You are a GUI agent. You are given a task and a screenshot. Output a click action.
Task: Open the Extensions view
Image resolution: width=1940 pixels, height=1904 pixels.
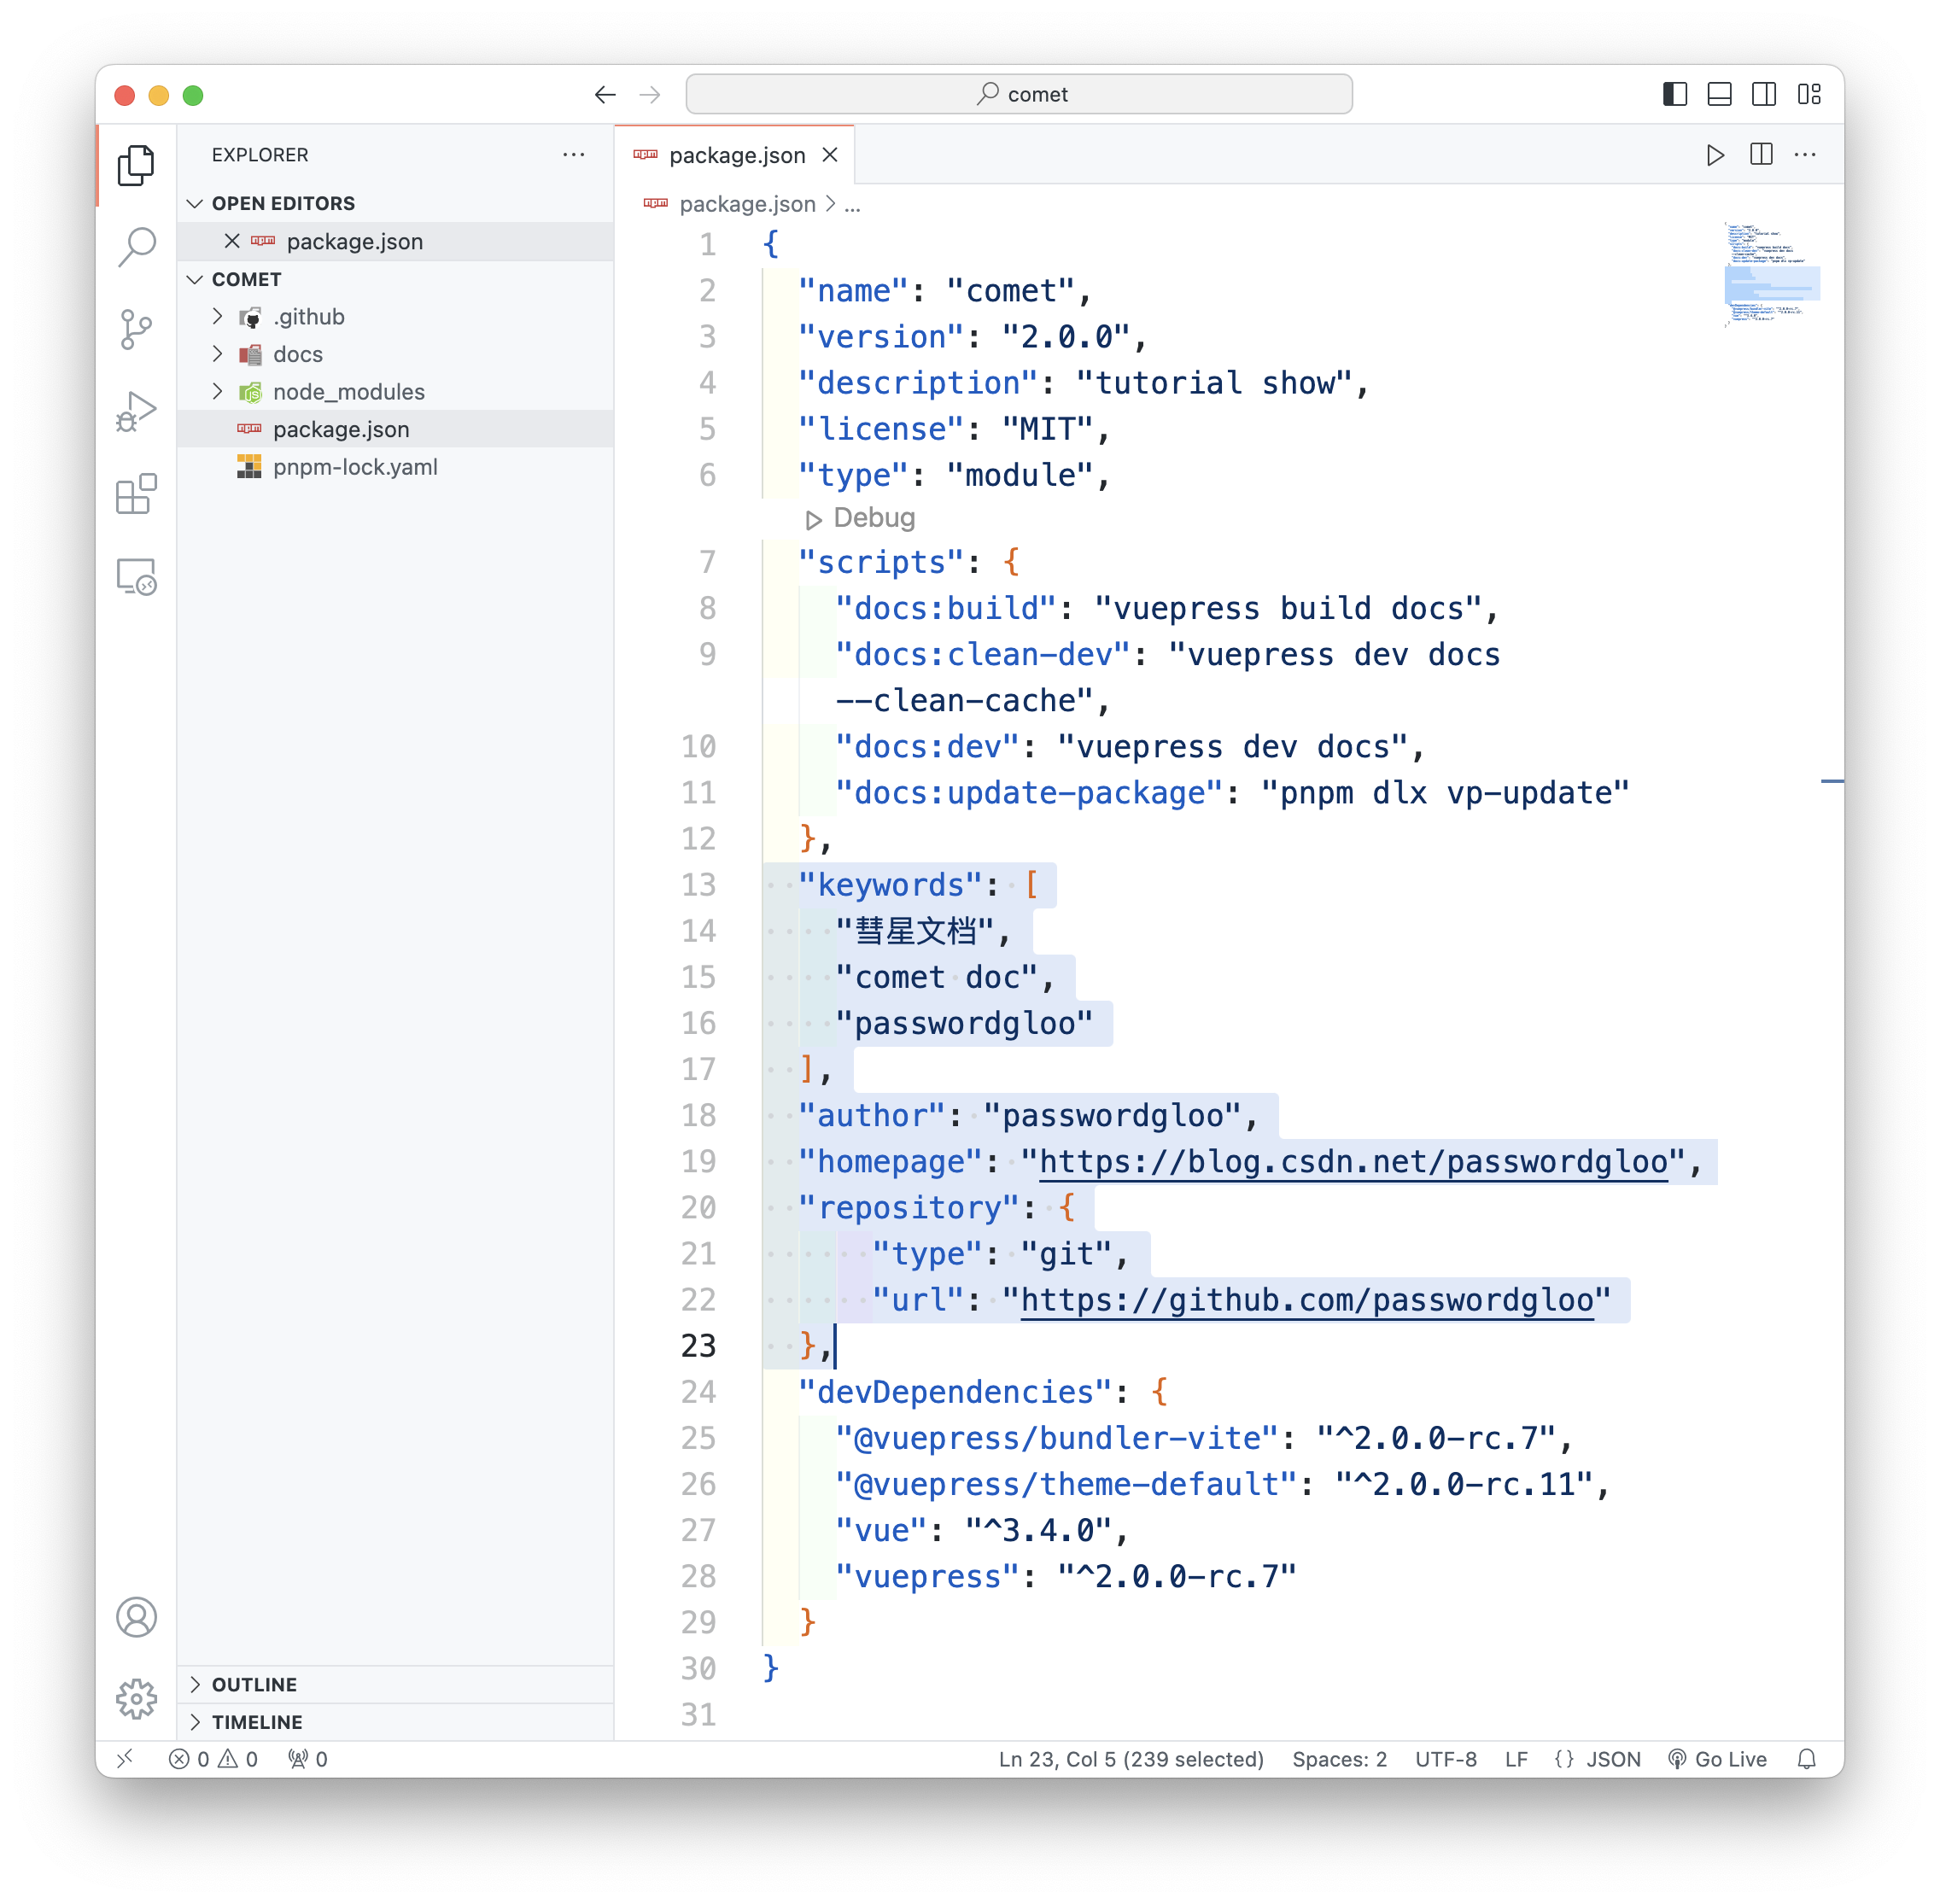tap(137, 494)
